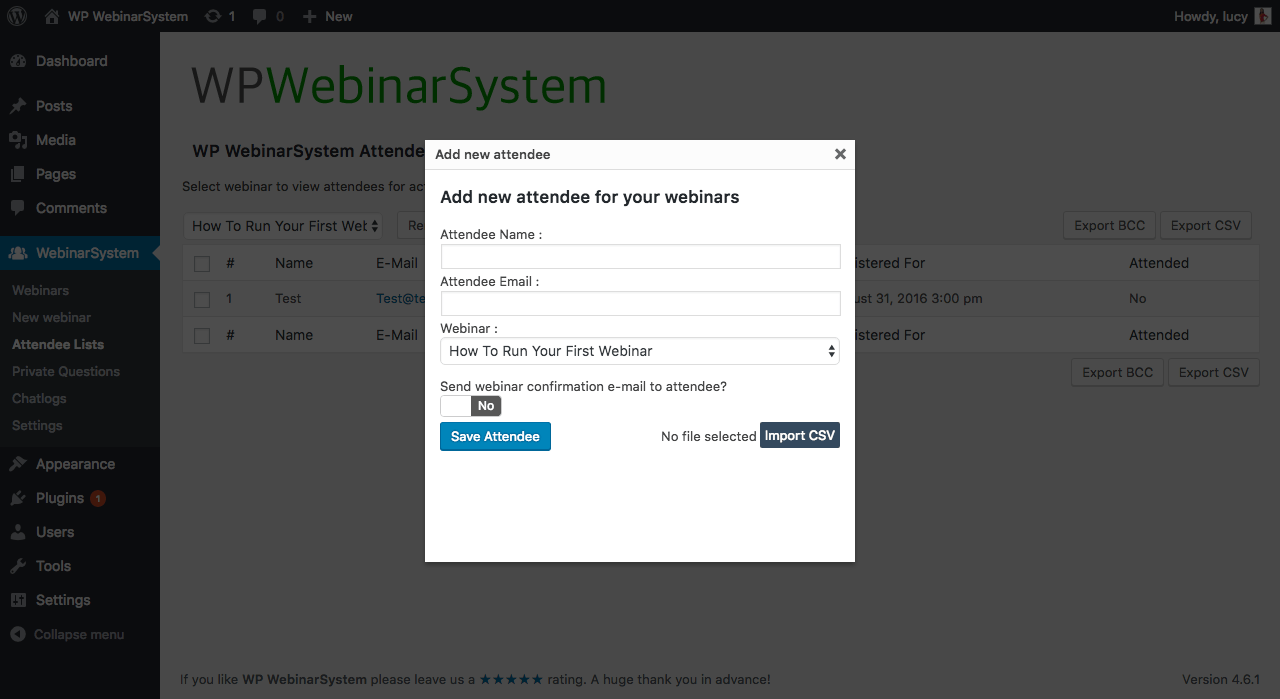The height and width of the screenshot is (699, 1280).
Task: Click the home icon beside WP WebinarSystem
Action: (51, 16)
